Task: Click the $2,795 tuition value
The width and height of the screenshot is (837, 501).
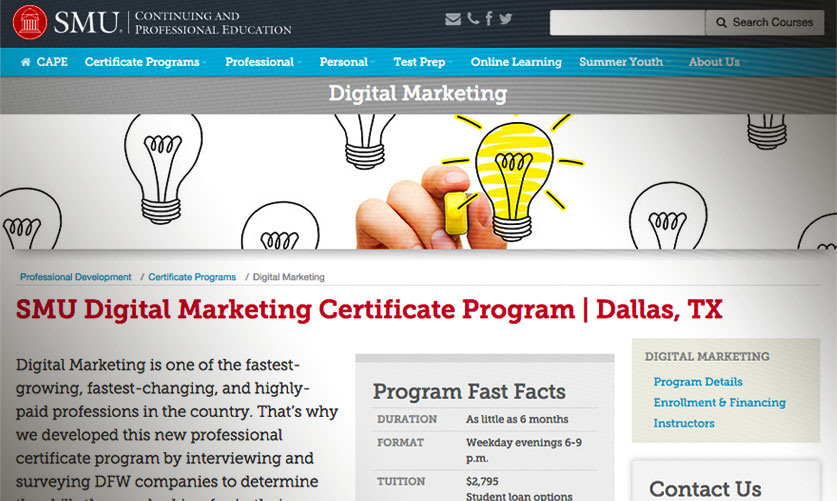Action: tap(481, 482)
